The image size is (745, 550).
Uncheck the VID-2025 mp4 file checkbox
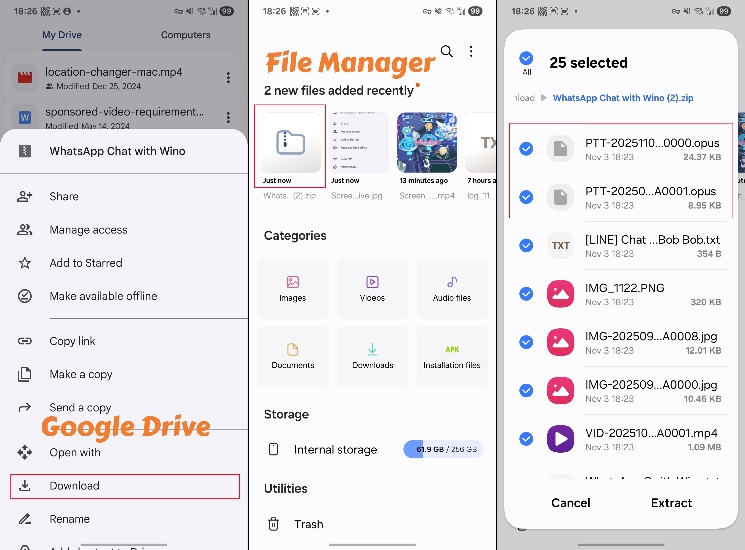[x=526, y=438]
